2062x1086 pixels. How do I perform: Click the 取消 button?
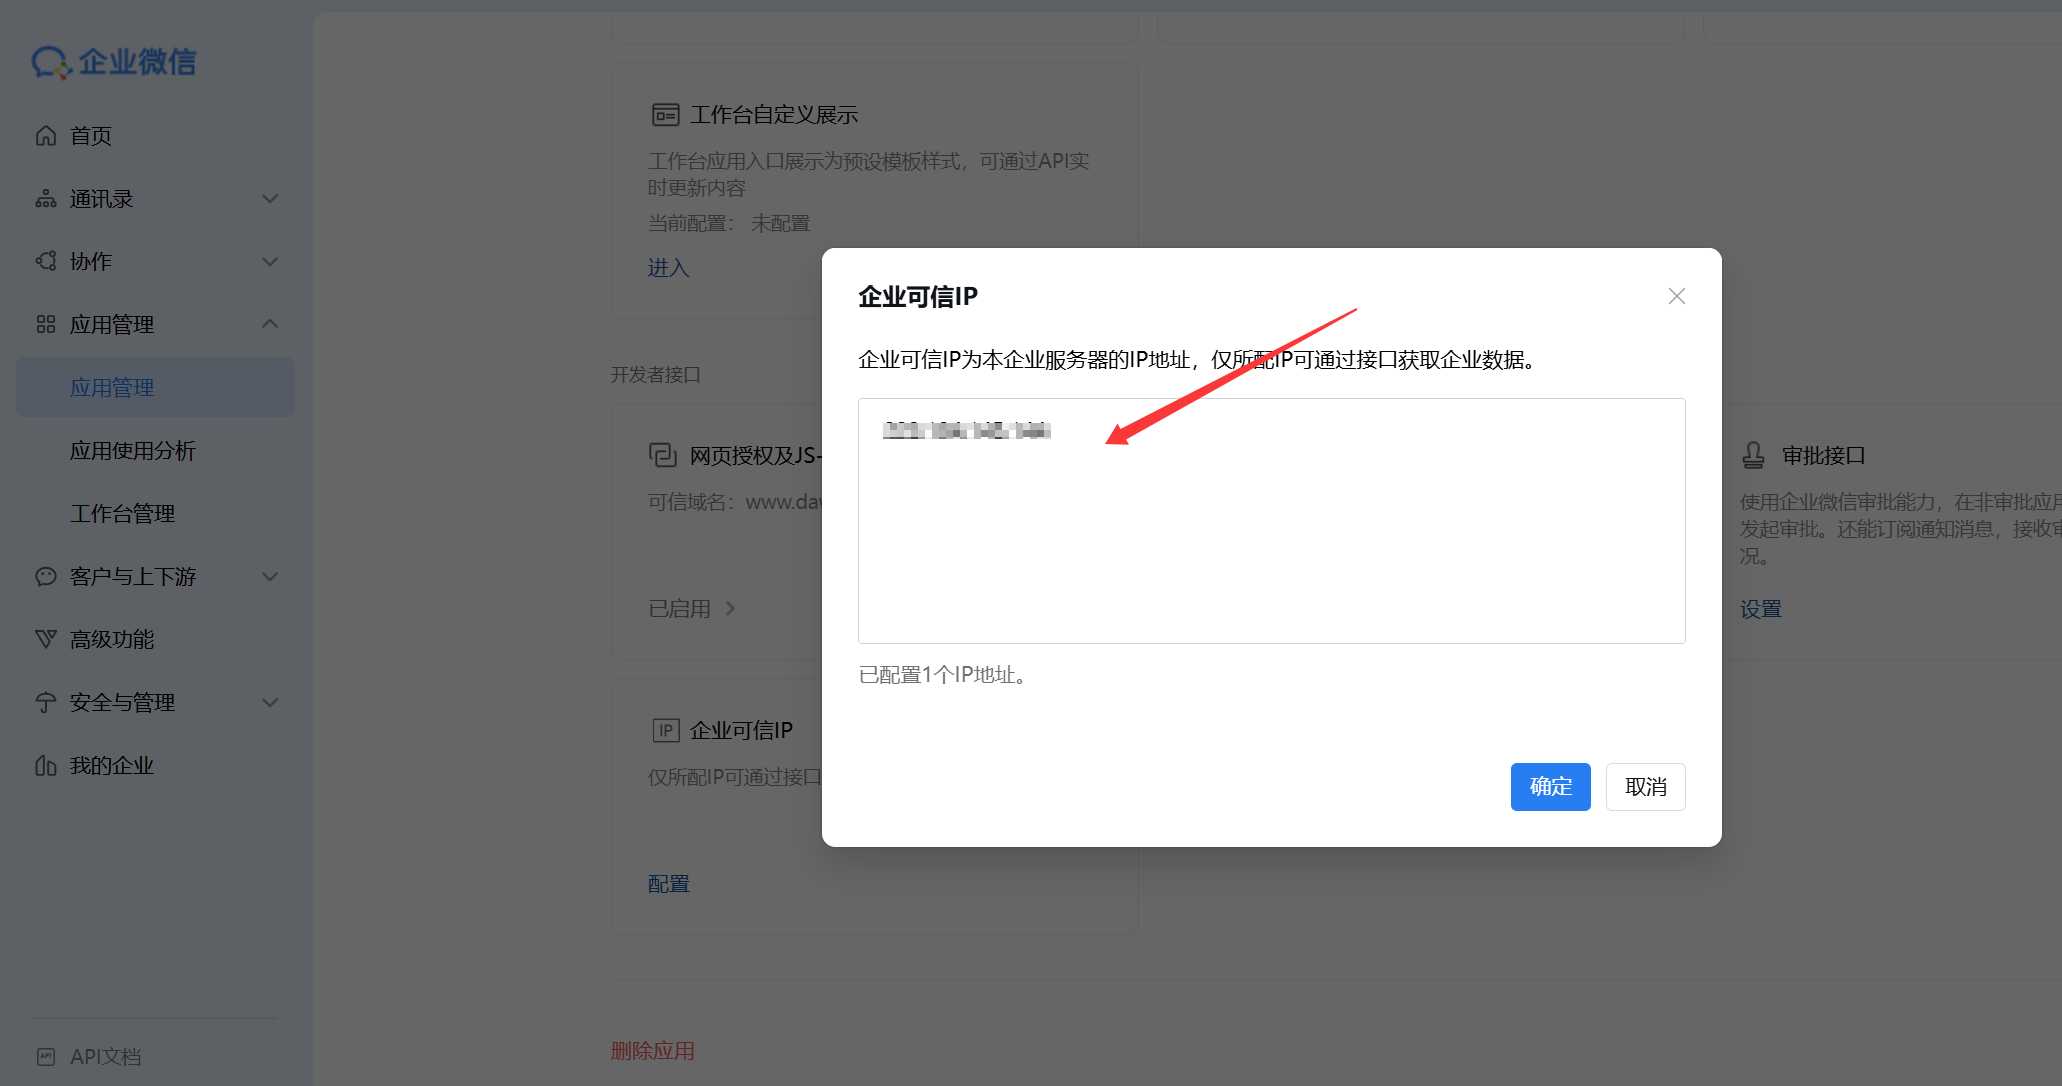point(1645,787)
